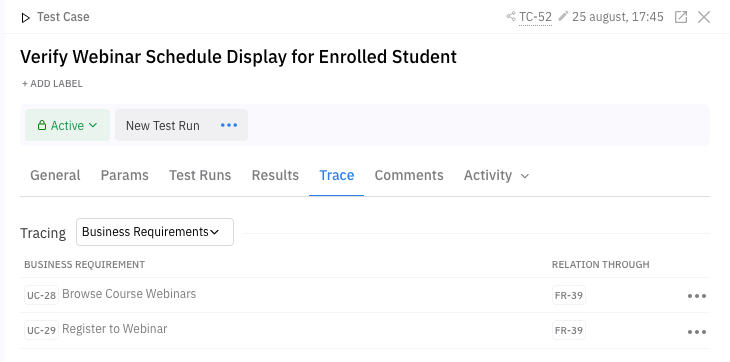Screen dimensions: 730x362
Task: Open test case in new window icon
Action: tap(681, 17)
